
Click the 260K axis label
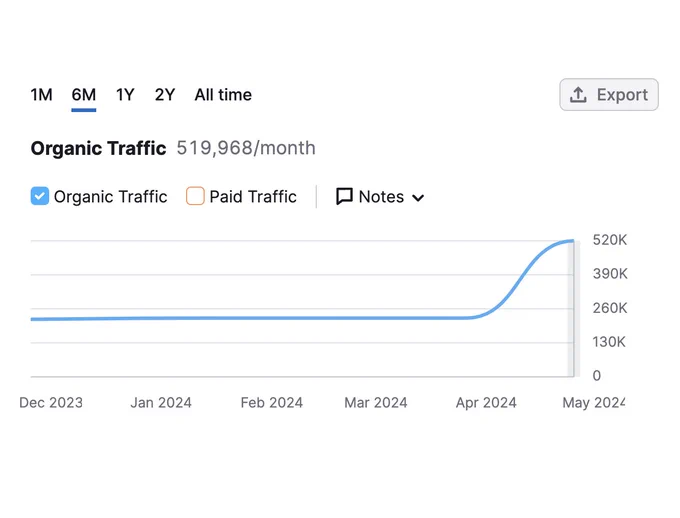pyautogui.click(x=610, y=308)
